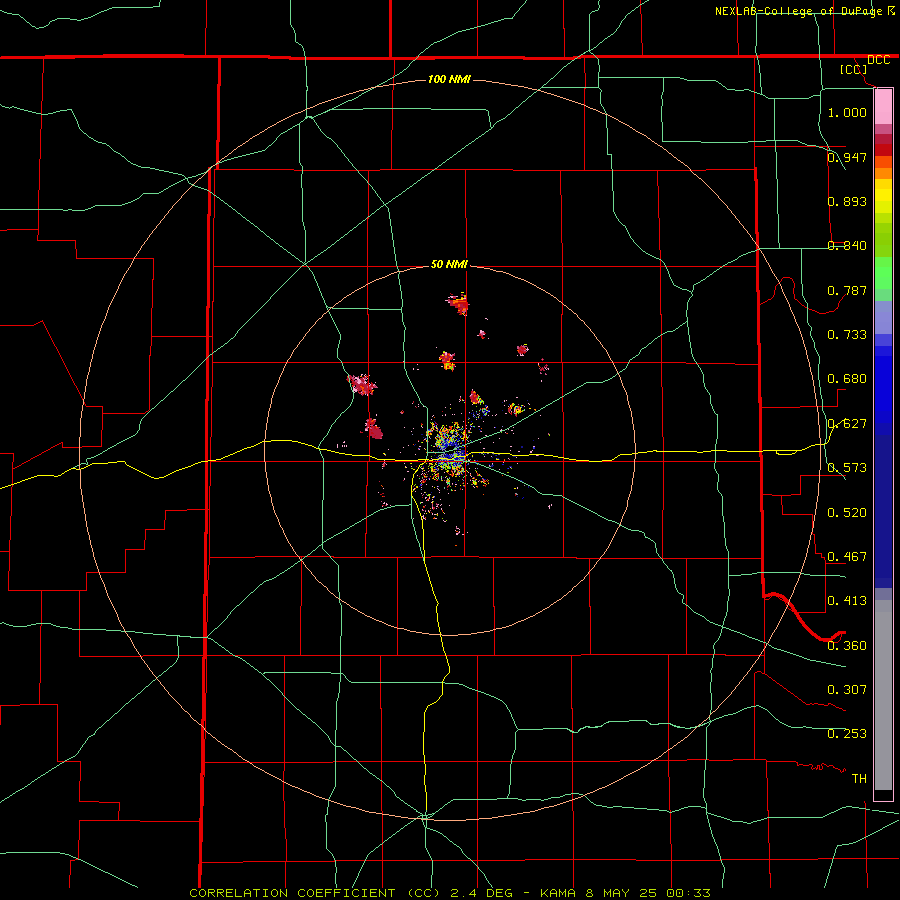Viewport: 900px width, 900px height.
Task: Click the 0.947 legend value
Action: pyautogui.click(x=847, y=157)
